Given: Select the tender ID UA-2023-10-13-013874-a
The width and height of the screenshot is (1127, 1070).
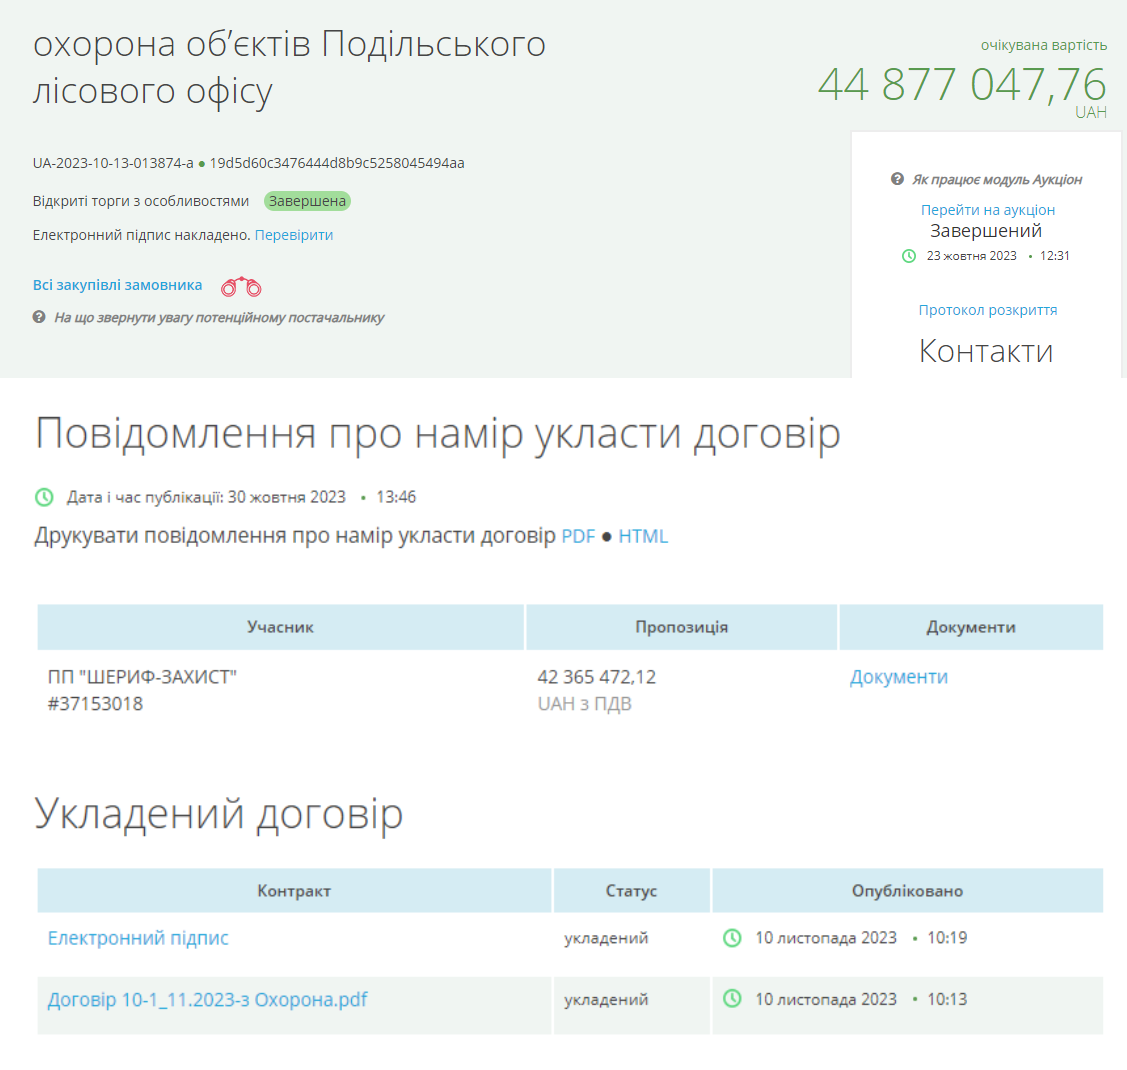Looking at the screenshot, I should [113, 163].
